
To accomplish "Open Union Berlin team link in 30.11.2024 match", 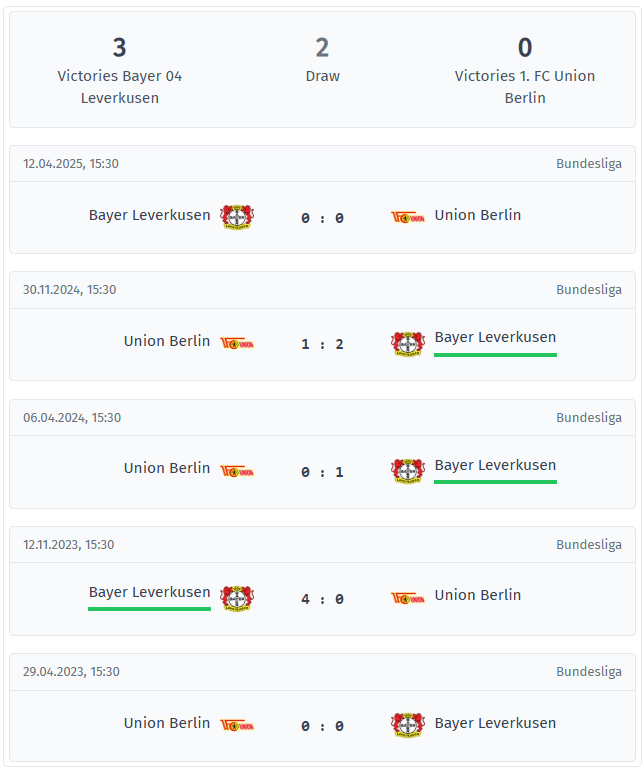I will (167, 341).
